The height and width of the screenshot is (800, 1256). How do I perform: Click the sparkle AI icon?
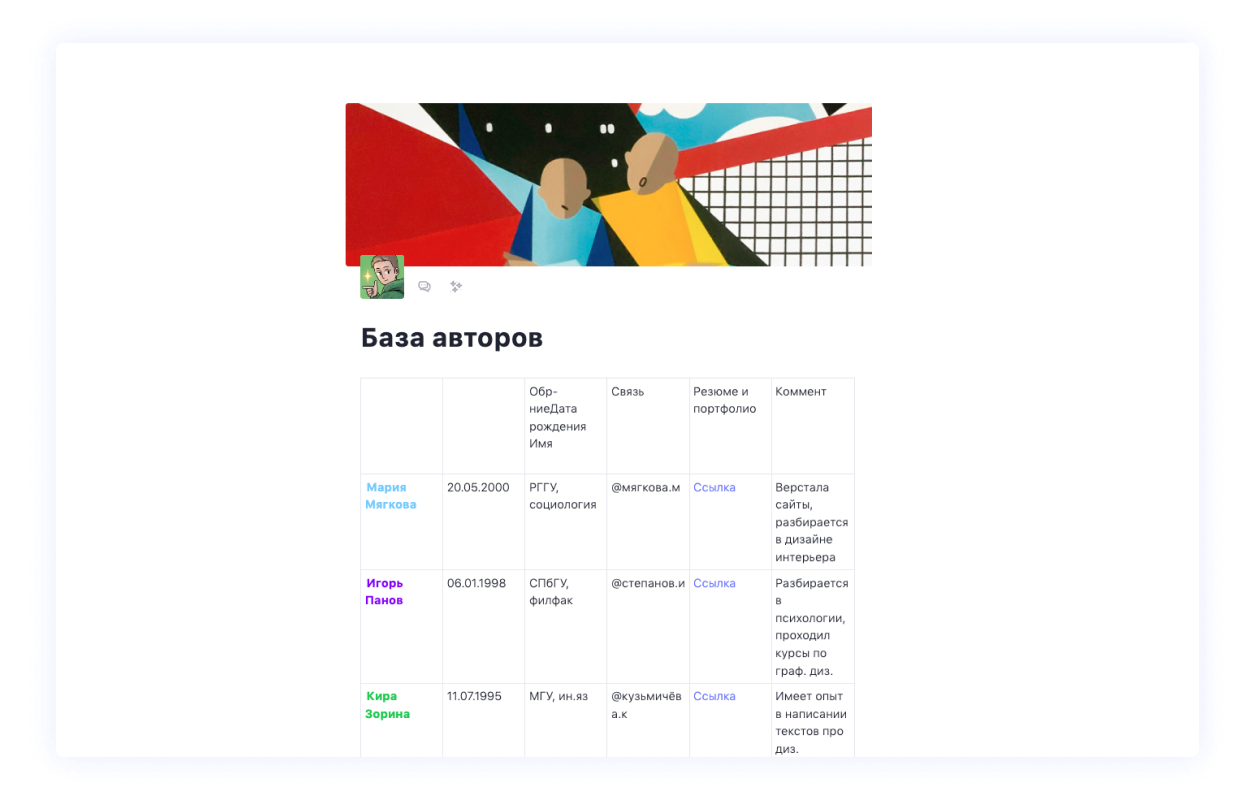coord(456,287)
